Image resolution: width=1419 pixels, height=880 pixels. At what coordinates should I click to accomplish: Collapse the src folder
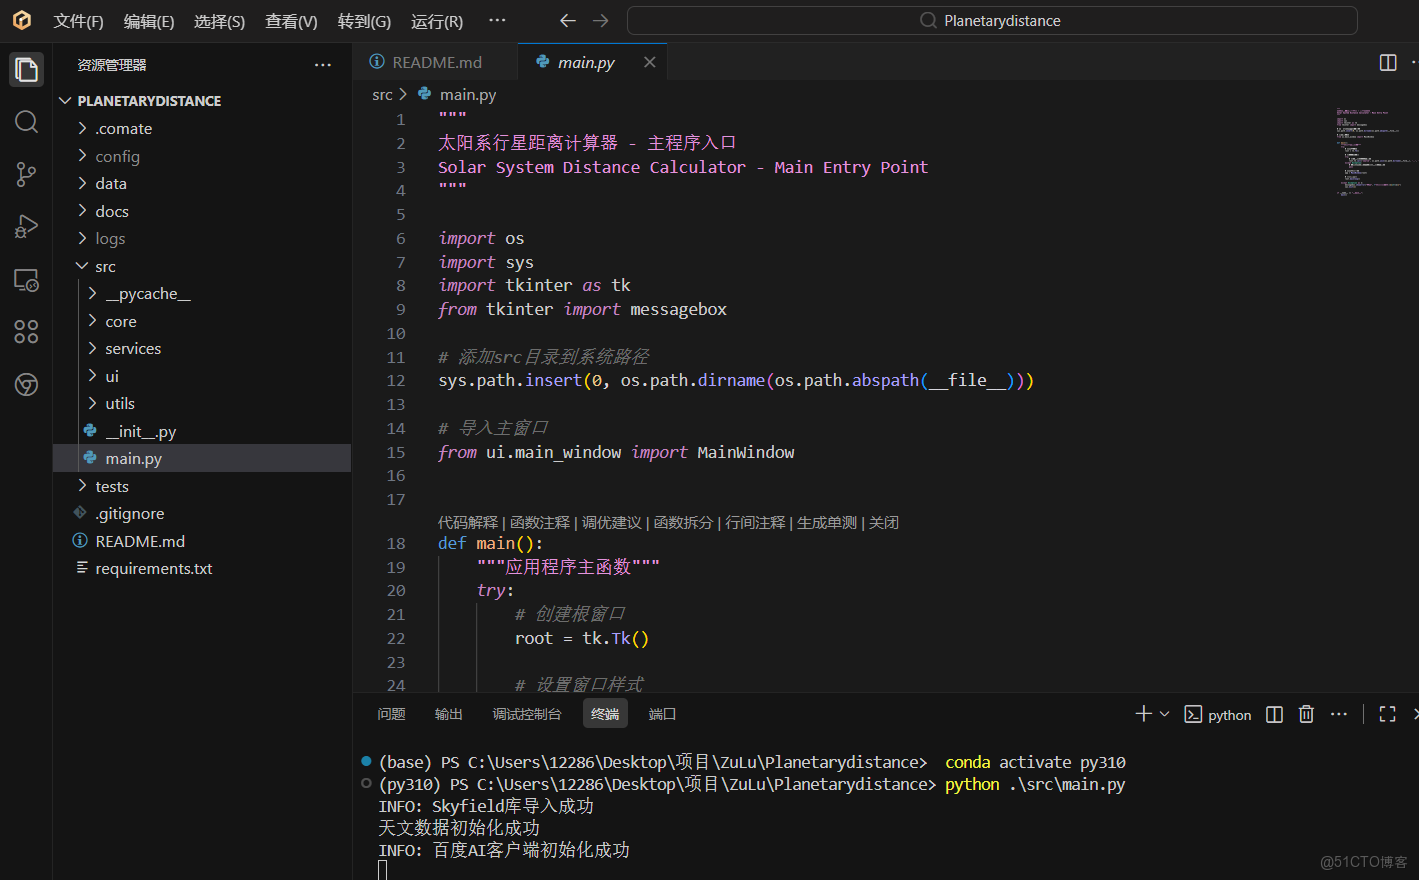105,266
